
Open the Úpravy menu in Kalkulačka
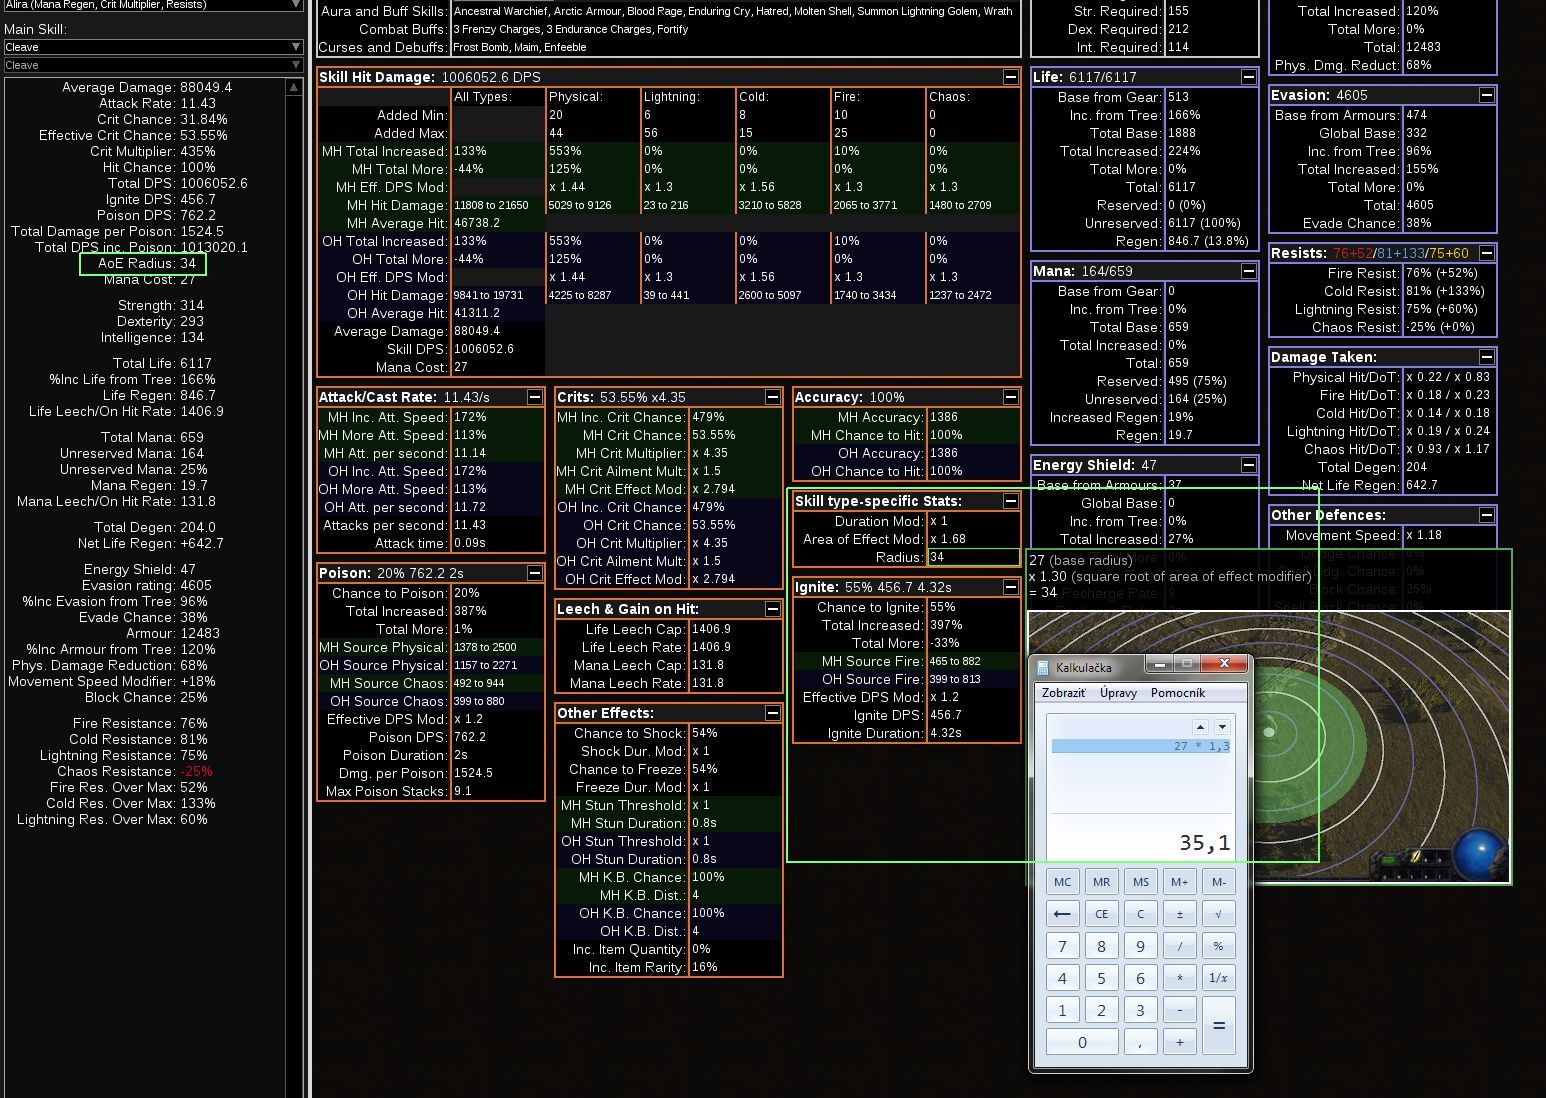coord(1118,692)
